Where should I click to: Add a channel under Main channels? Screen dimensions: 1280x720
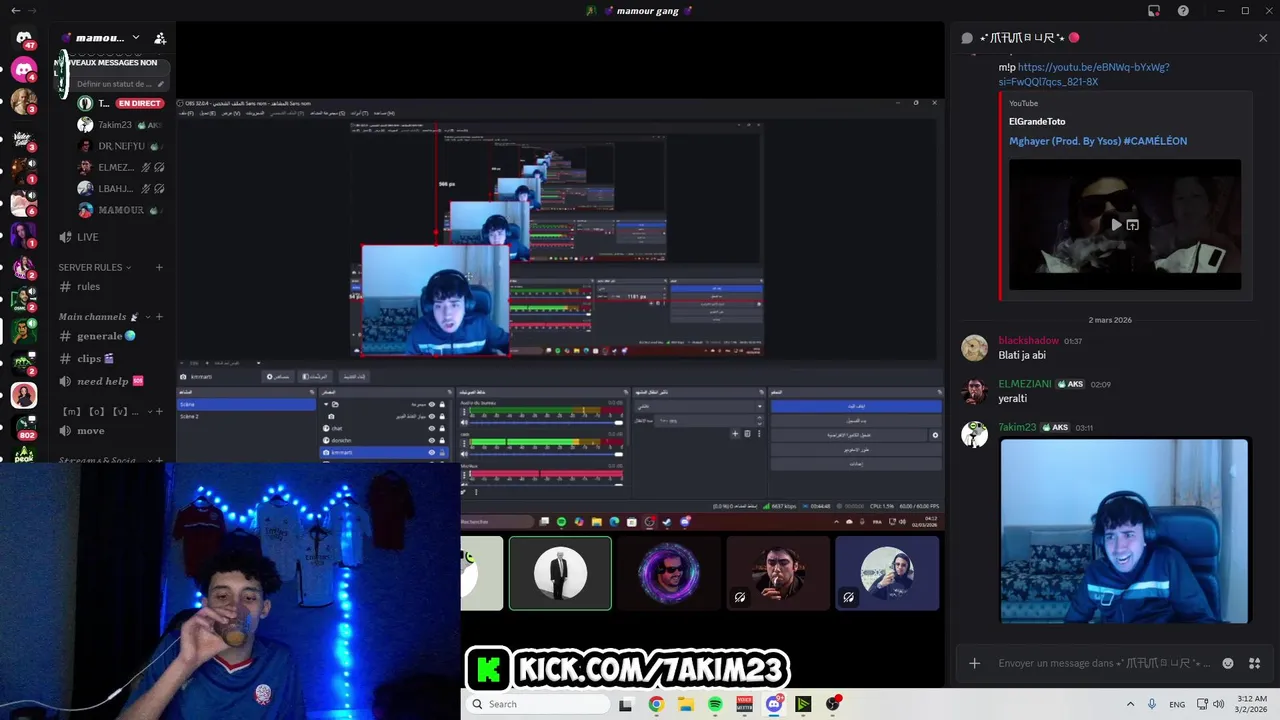coord(158,317)
